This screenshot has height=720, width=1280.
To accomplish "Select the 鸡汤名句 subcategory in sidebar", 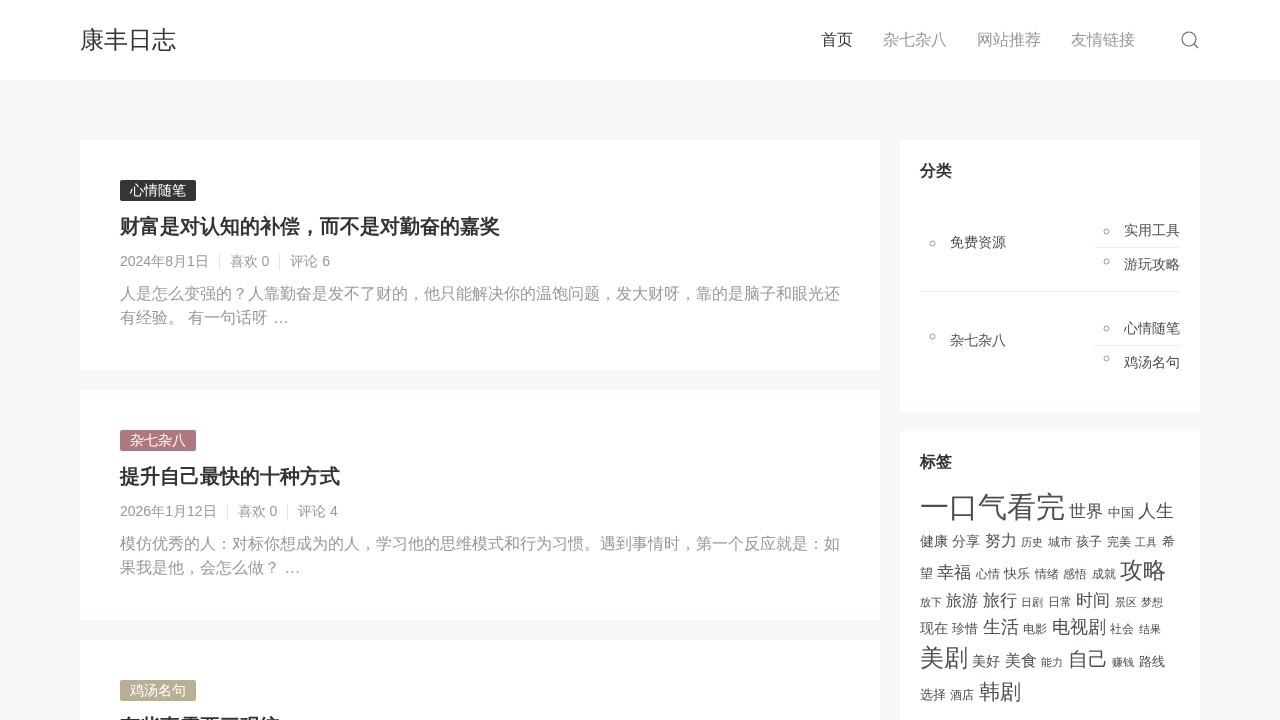I will point(1151,363).
